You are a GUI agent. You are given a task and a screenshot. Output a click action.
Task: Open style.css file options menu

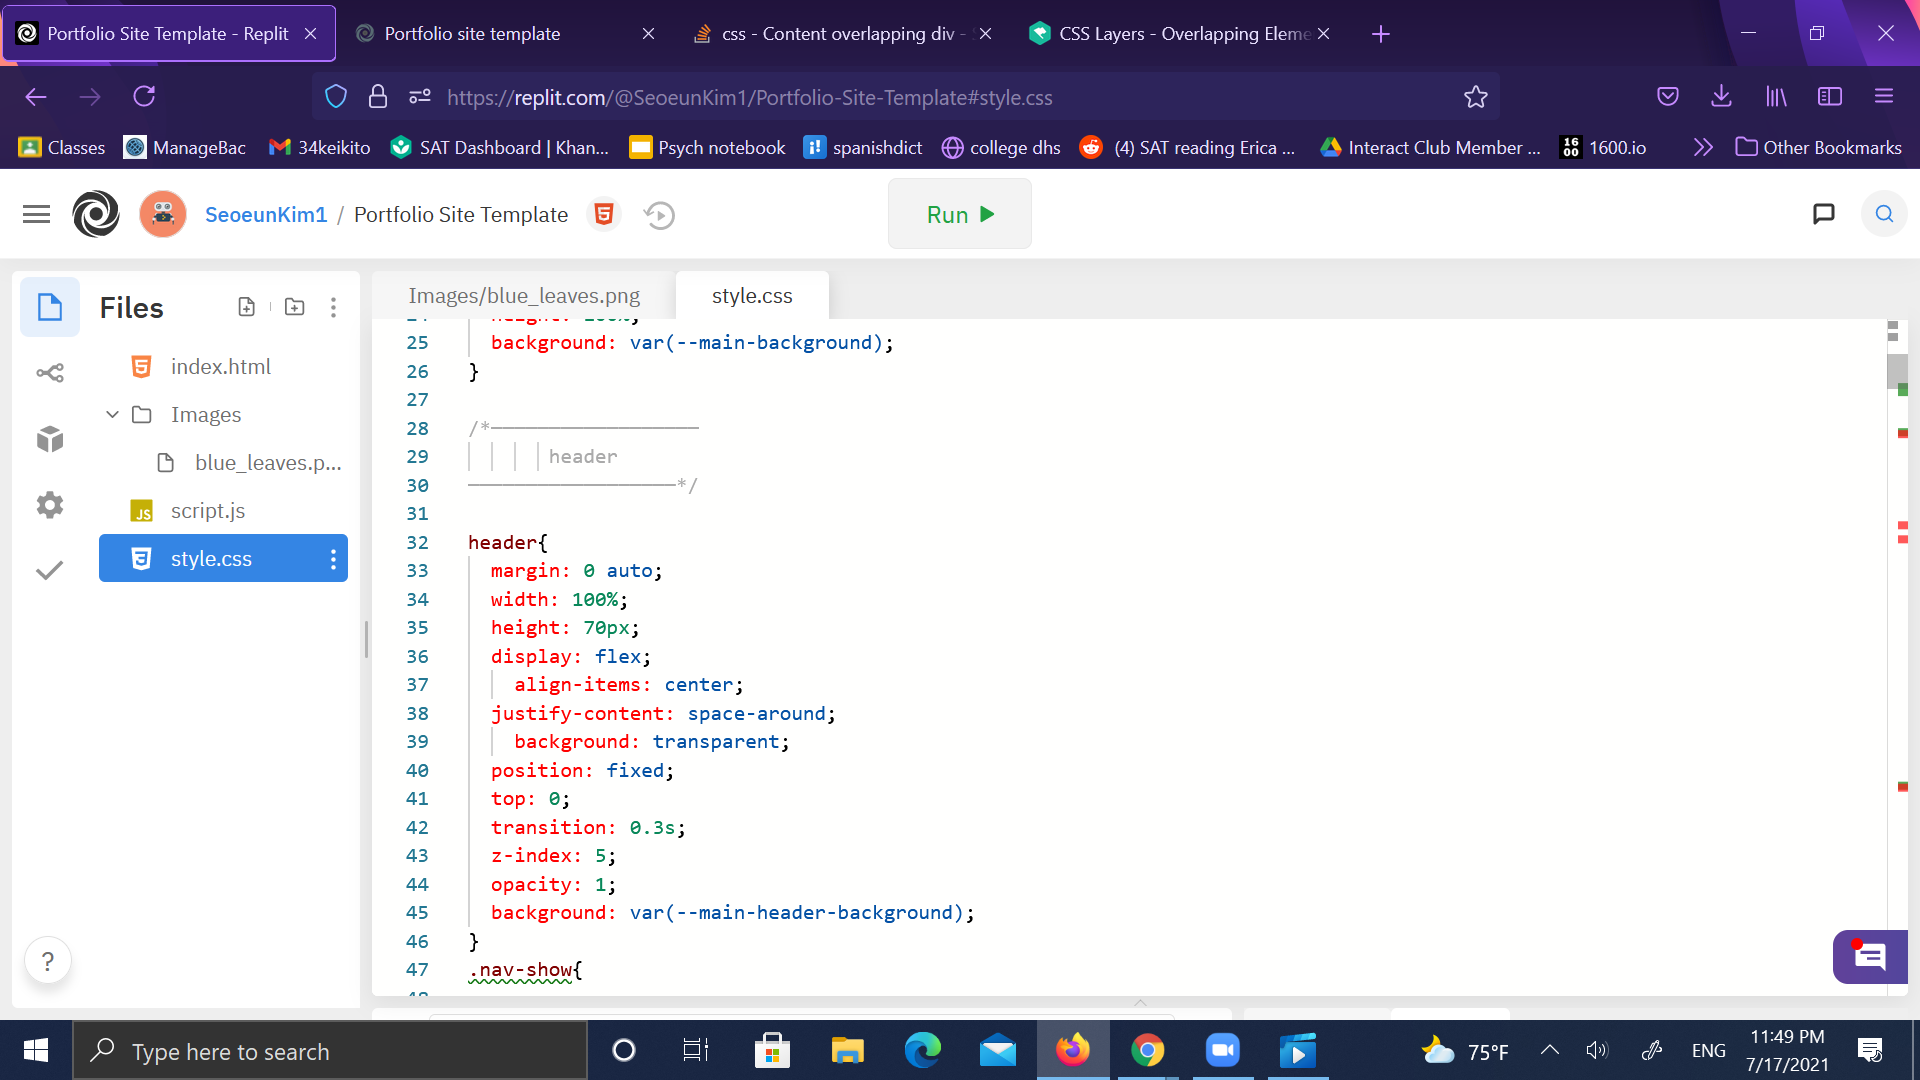(333, 559)
